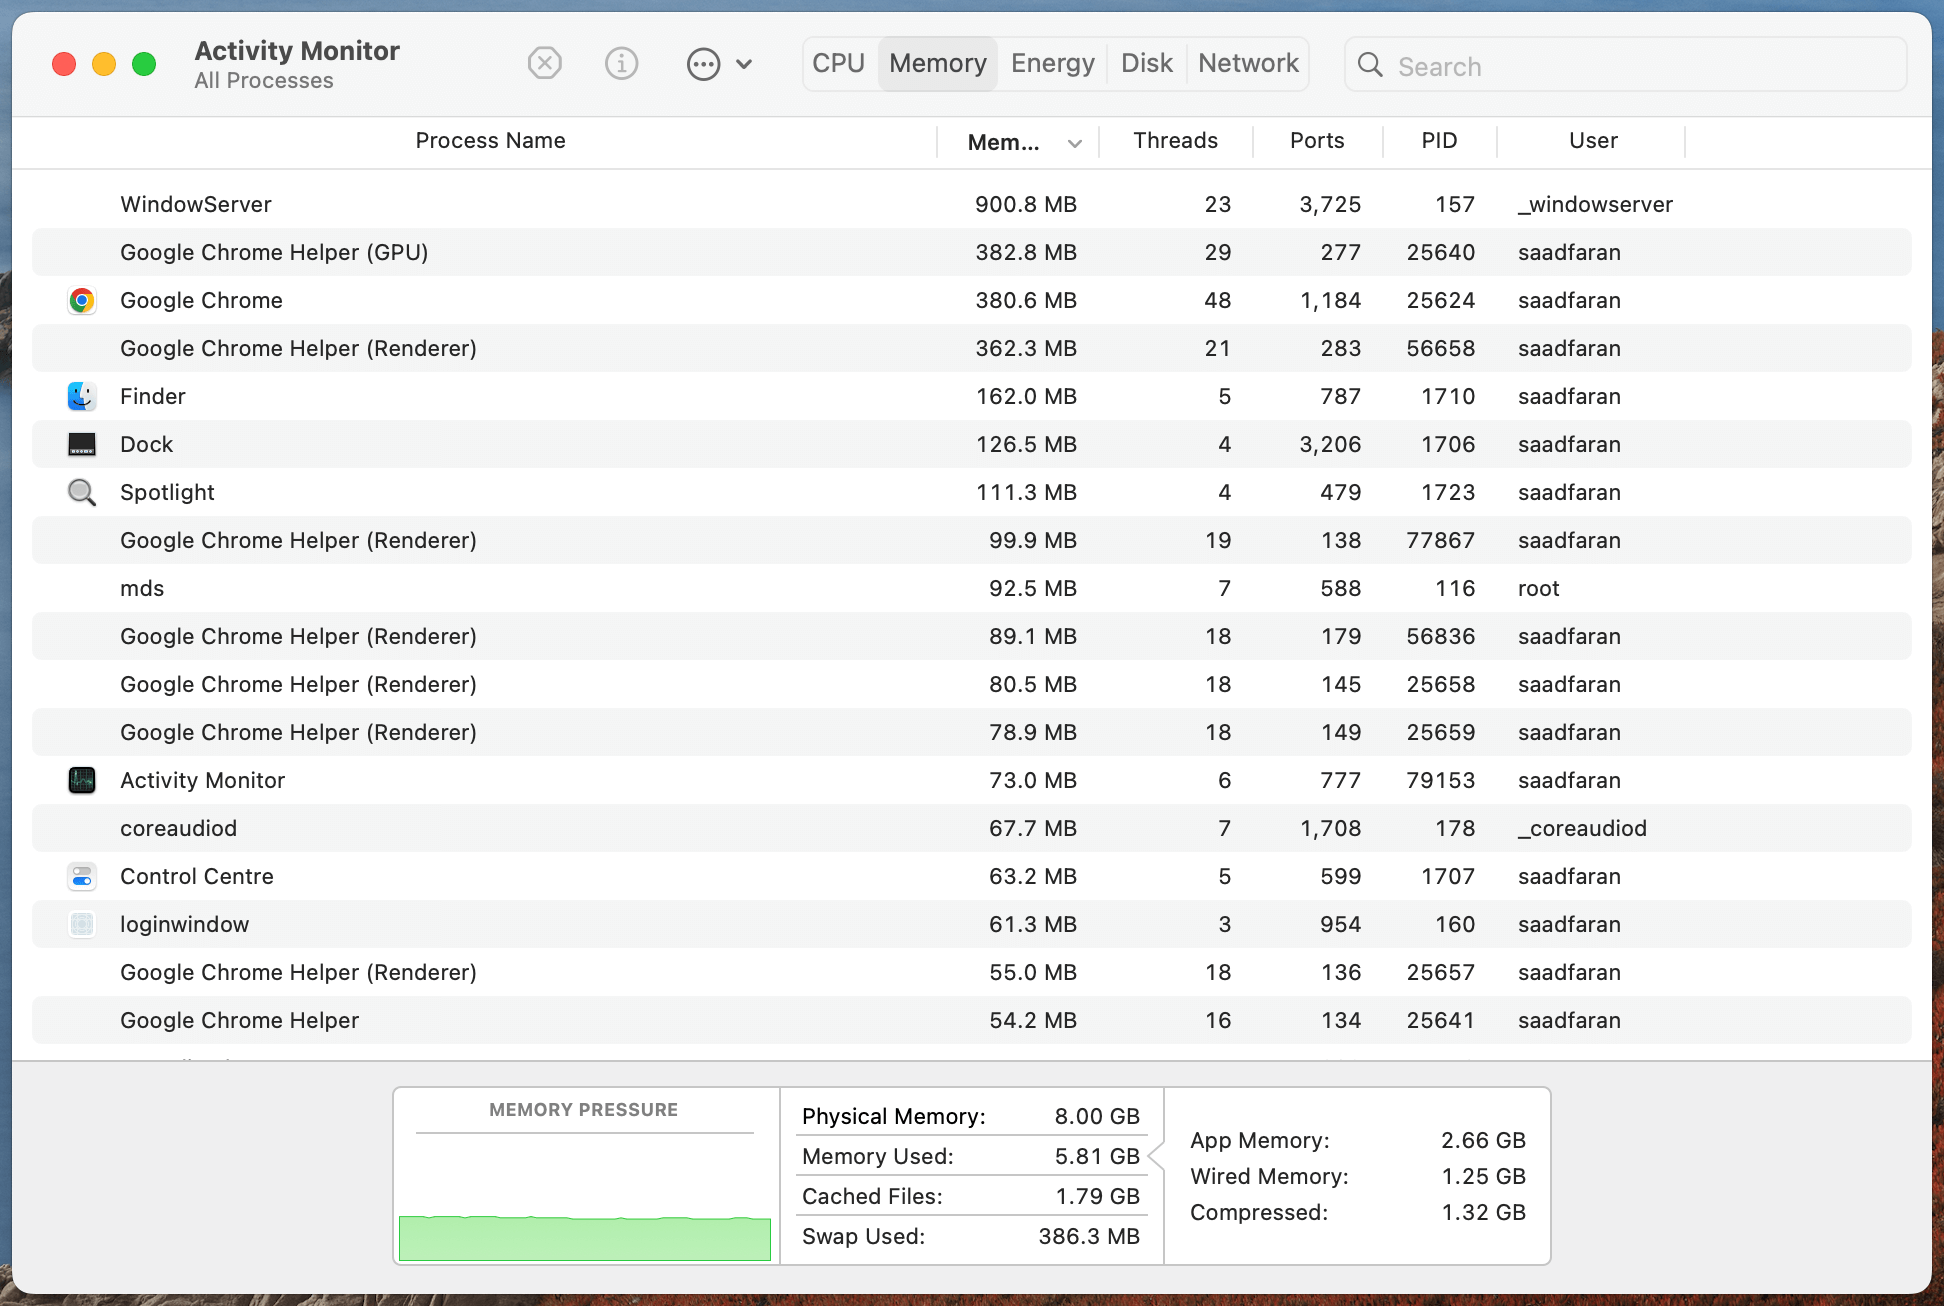Select Renderer row using 362.3 MB

coord(972,348)
